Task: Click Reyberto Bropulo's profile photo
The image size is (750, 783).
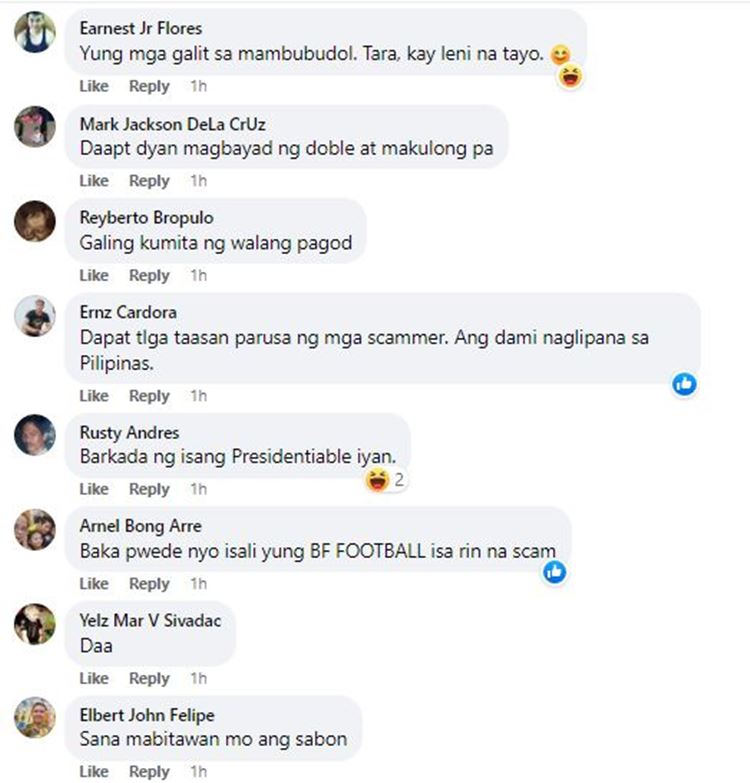Action: point(35,221)
